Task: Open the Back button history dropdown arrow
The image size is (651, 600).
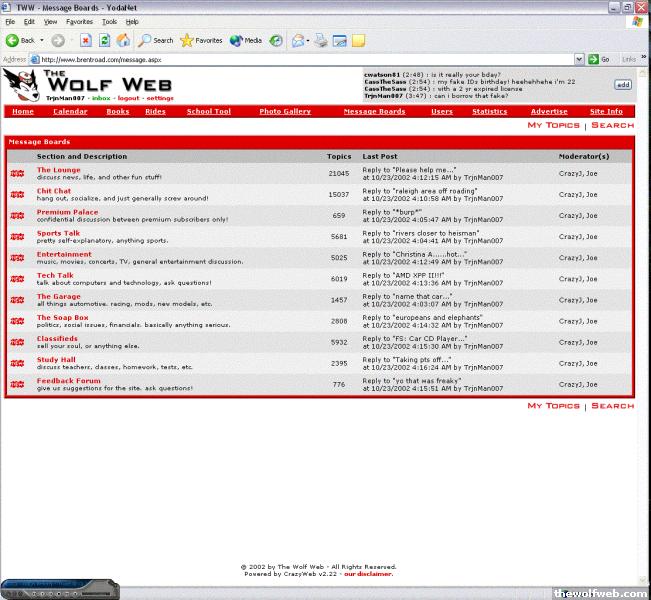Action: (x=42, y=40)
